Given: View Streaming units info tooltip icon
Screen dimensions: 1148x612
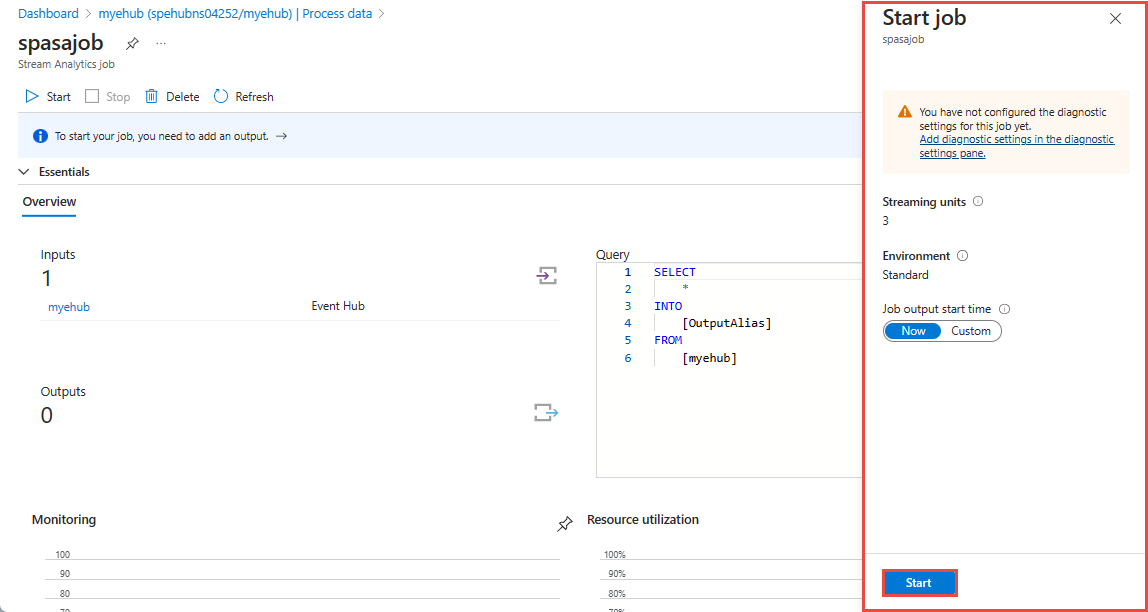Looking at the screenshot, I should tap(978, 200).
